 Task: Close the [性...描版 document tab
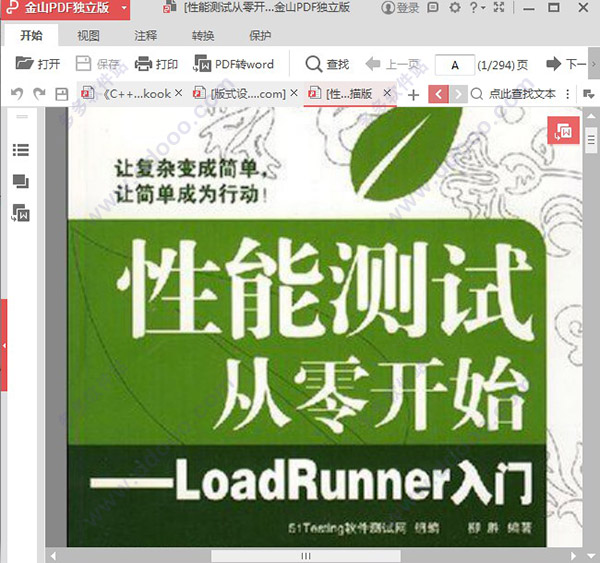387,93
